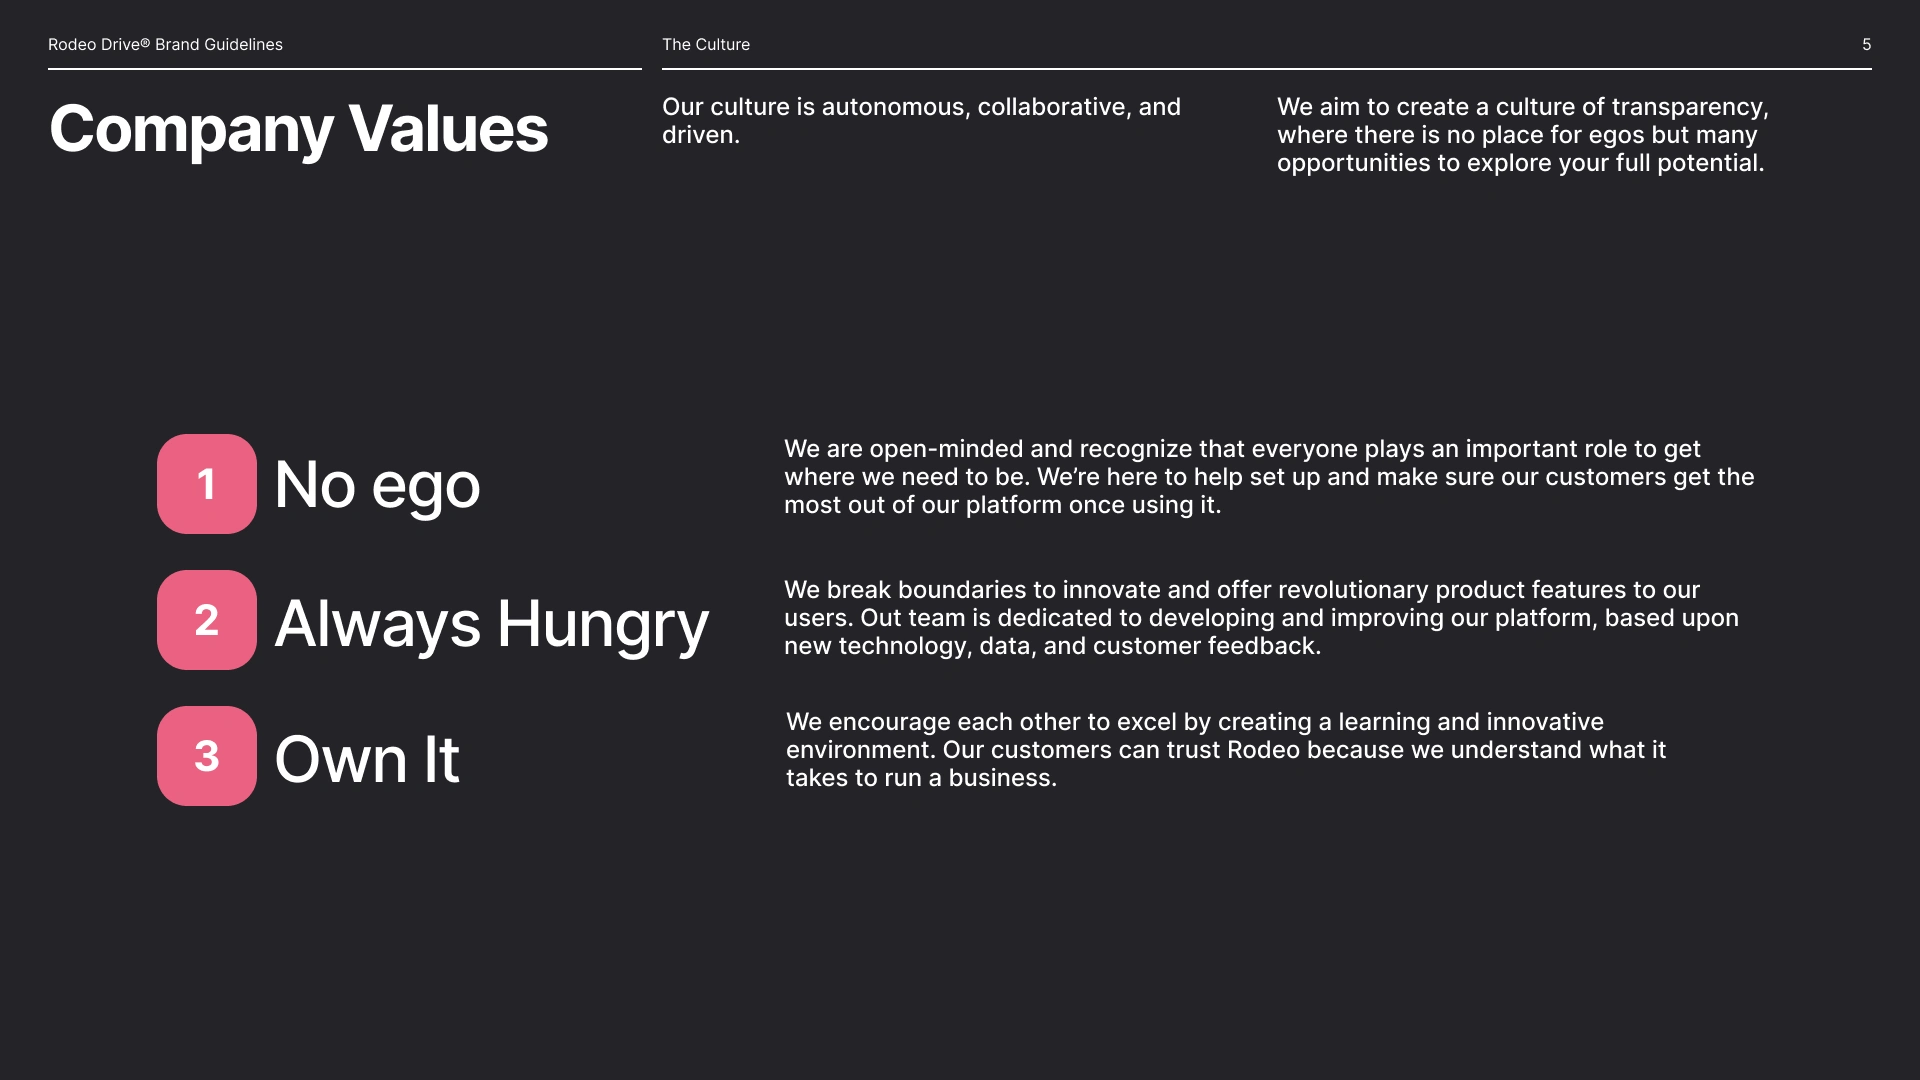This screenshot has height=1080, width=1920.
Task: Click the 'We encourage each other' description
Action: tap(1226, 750)
